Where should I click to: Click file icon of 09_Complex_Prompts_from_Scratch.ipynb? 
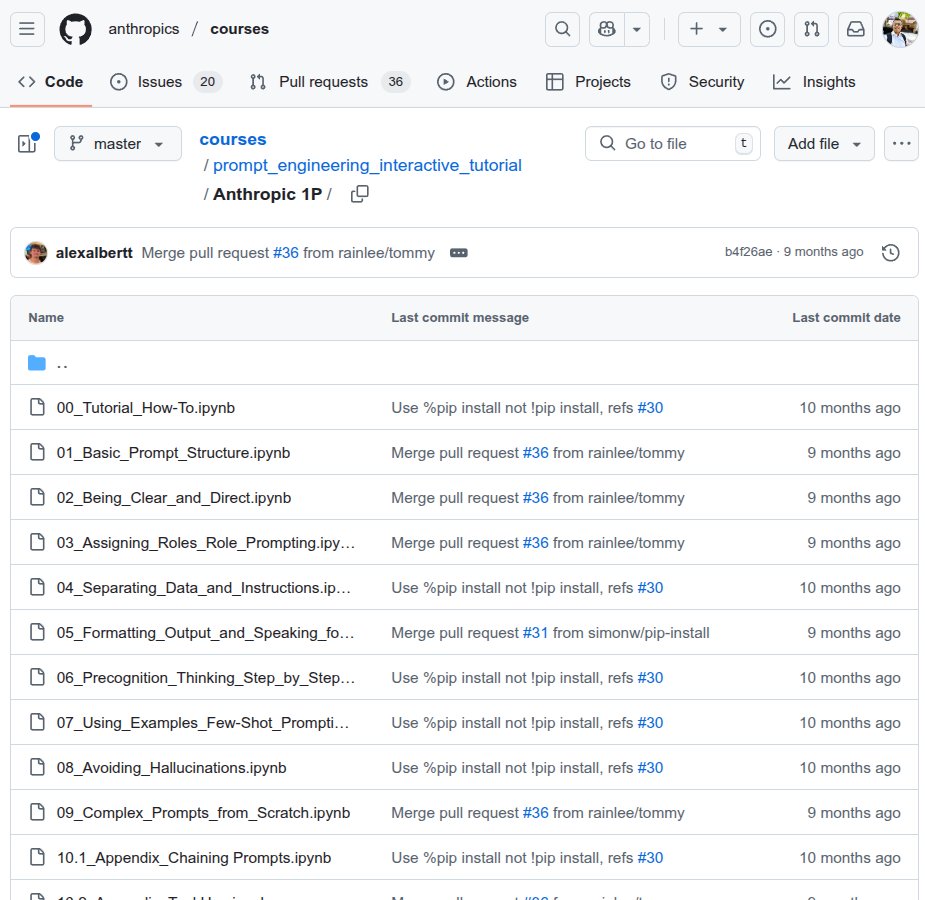pyautogui.click(x=37, y=812)
